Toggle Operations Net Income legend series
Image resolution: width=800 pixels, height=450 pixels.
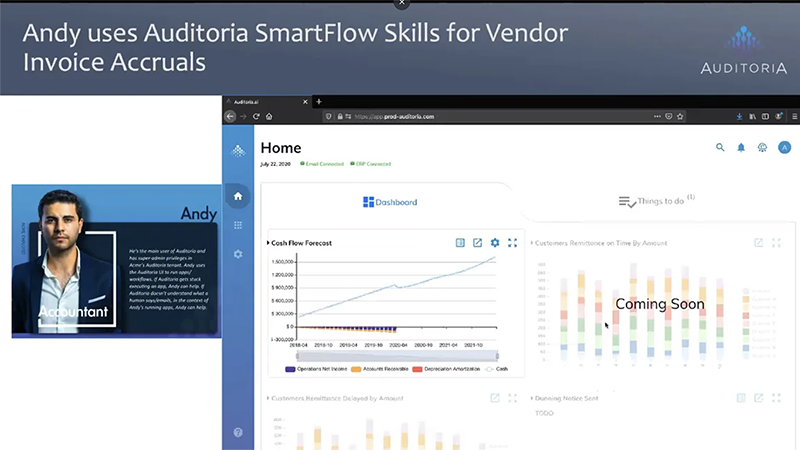[316, 369]
